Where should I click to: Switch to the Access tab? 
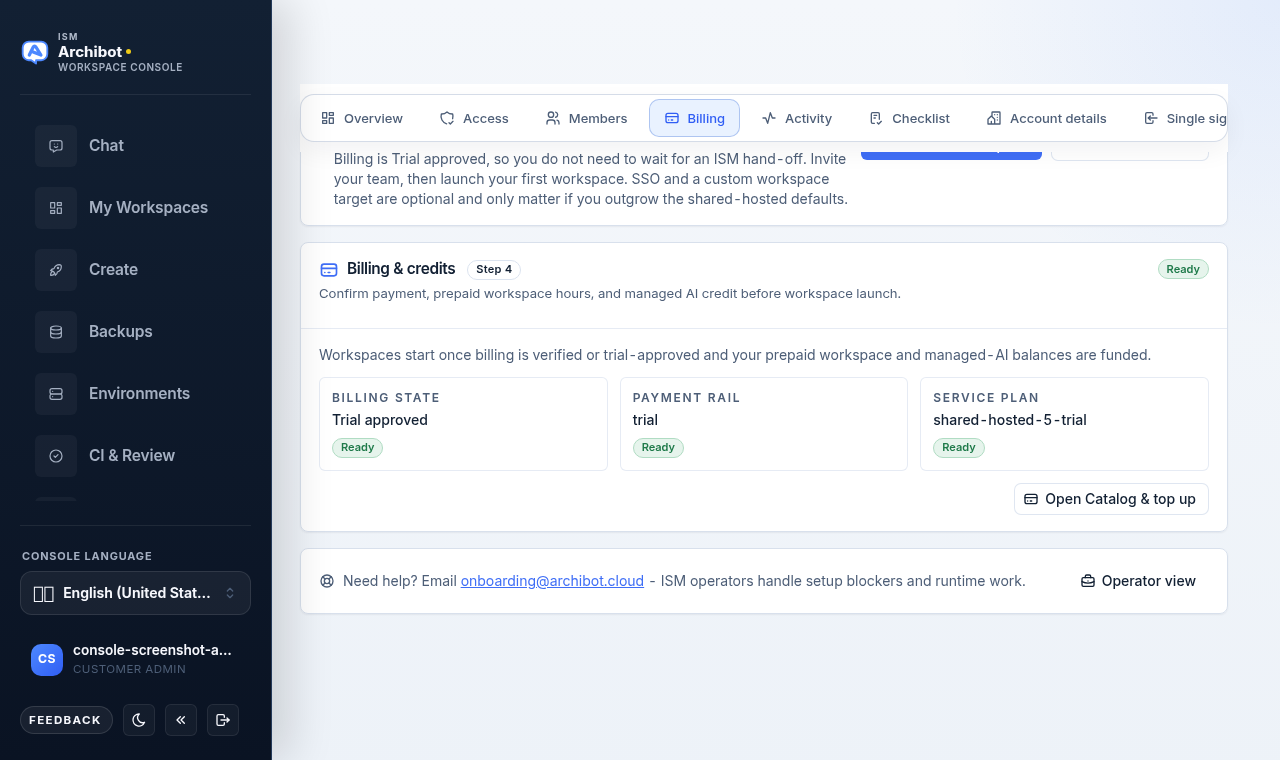tap(474, 118)
